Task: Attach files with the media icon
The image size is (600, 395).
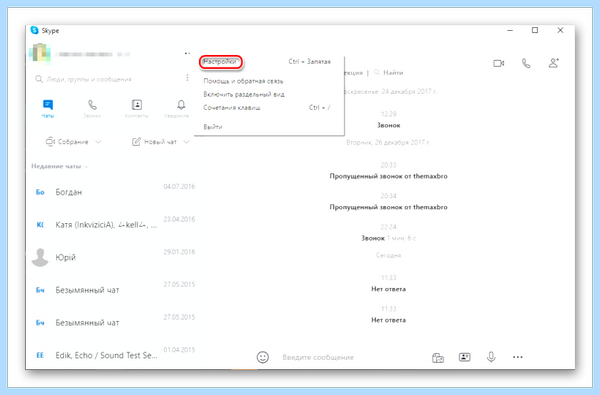Action: click(x=438, y=357)
